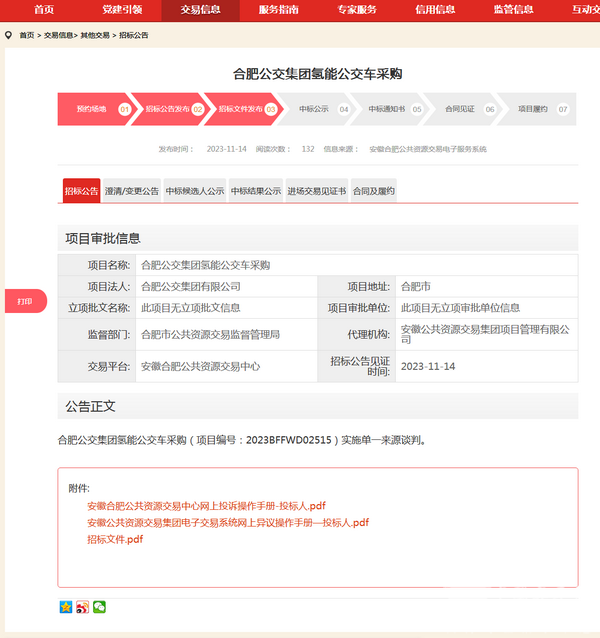Switch to 澄清/变更公告 tab

point(132,191)
